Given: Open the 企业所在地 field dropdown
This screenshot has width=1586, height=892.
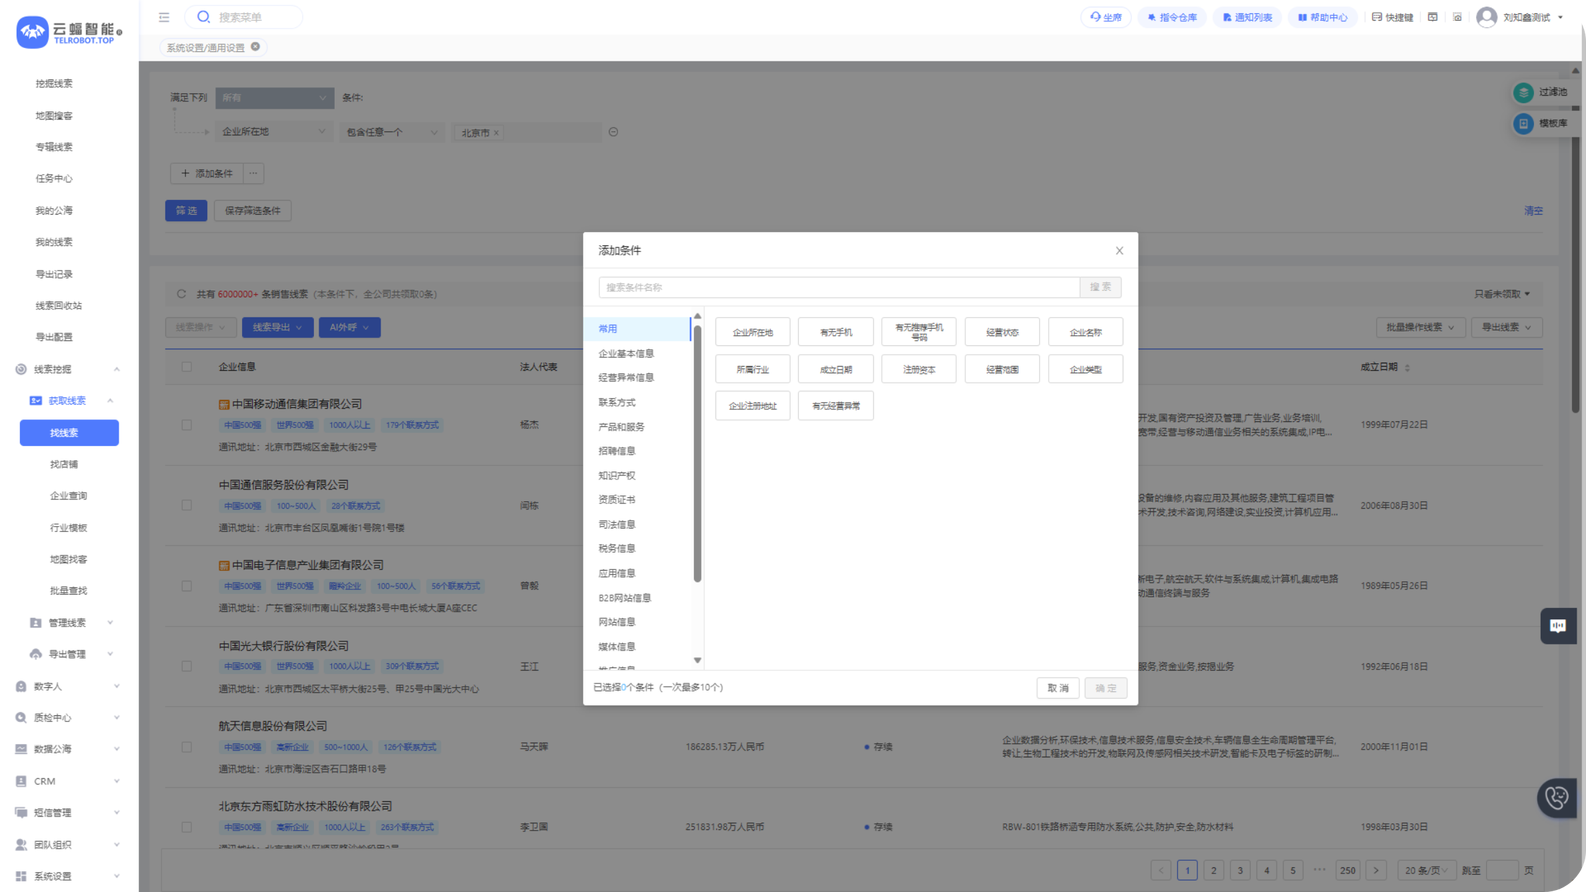Looking at the screenshot, I should [x=273, y=132].
